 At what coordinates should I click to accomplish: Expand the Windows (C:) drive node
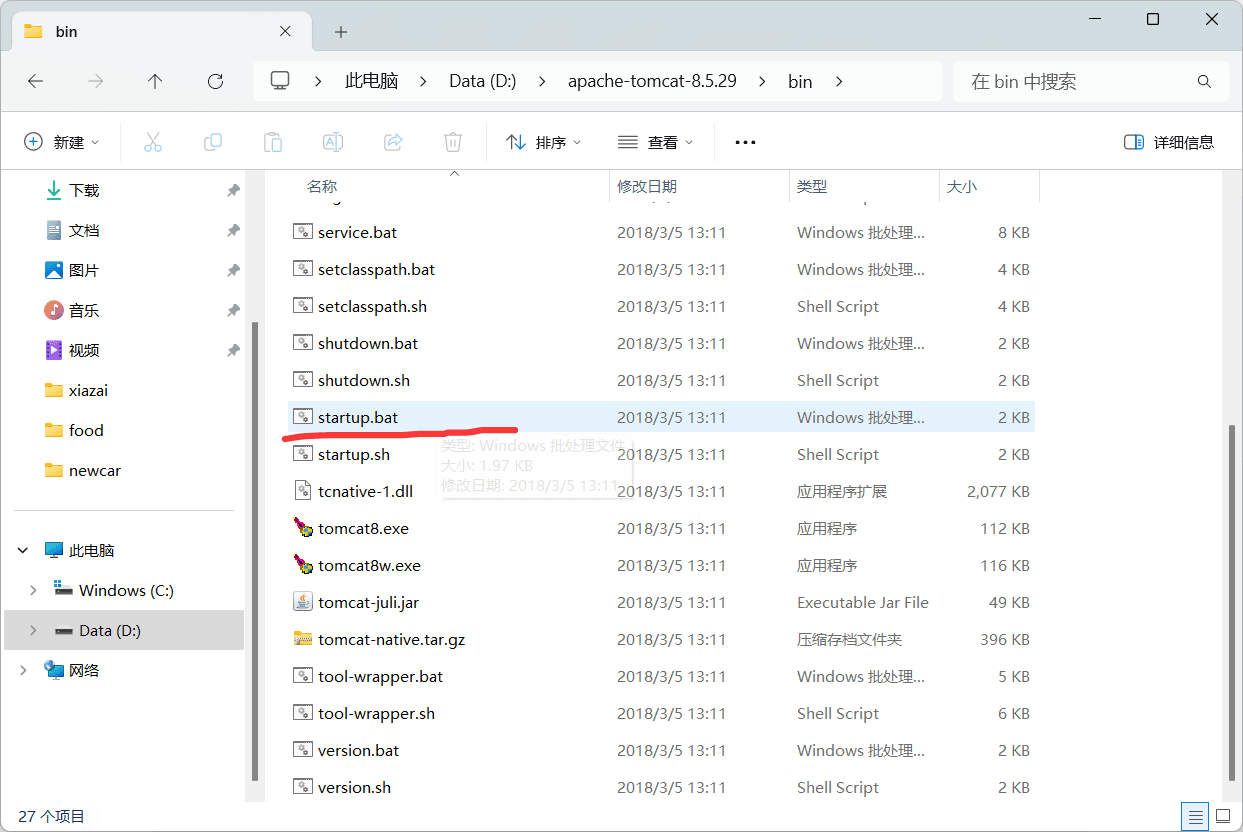33,590
